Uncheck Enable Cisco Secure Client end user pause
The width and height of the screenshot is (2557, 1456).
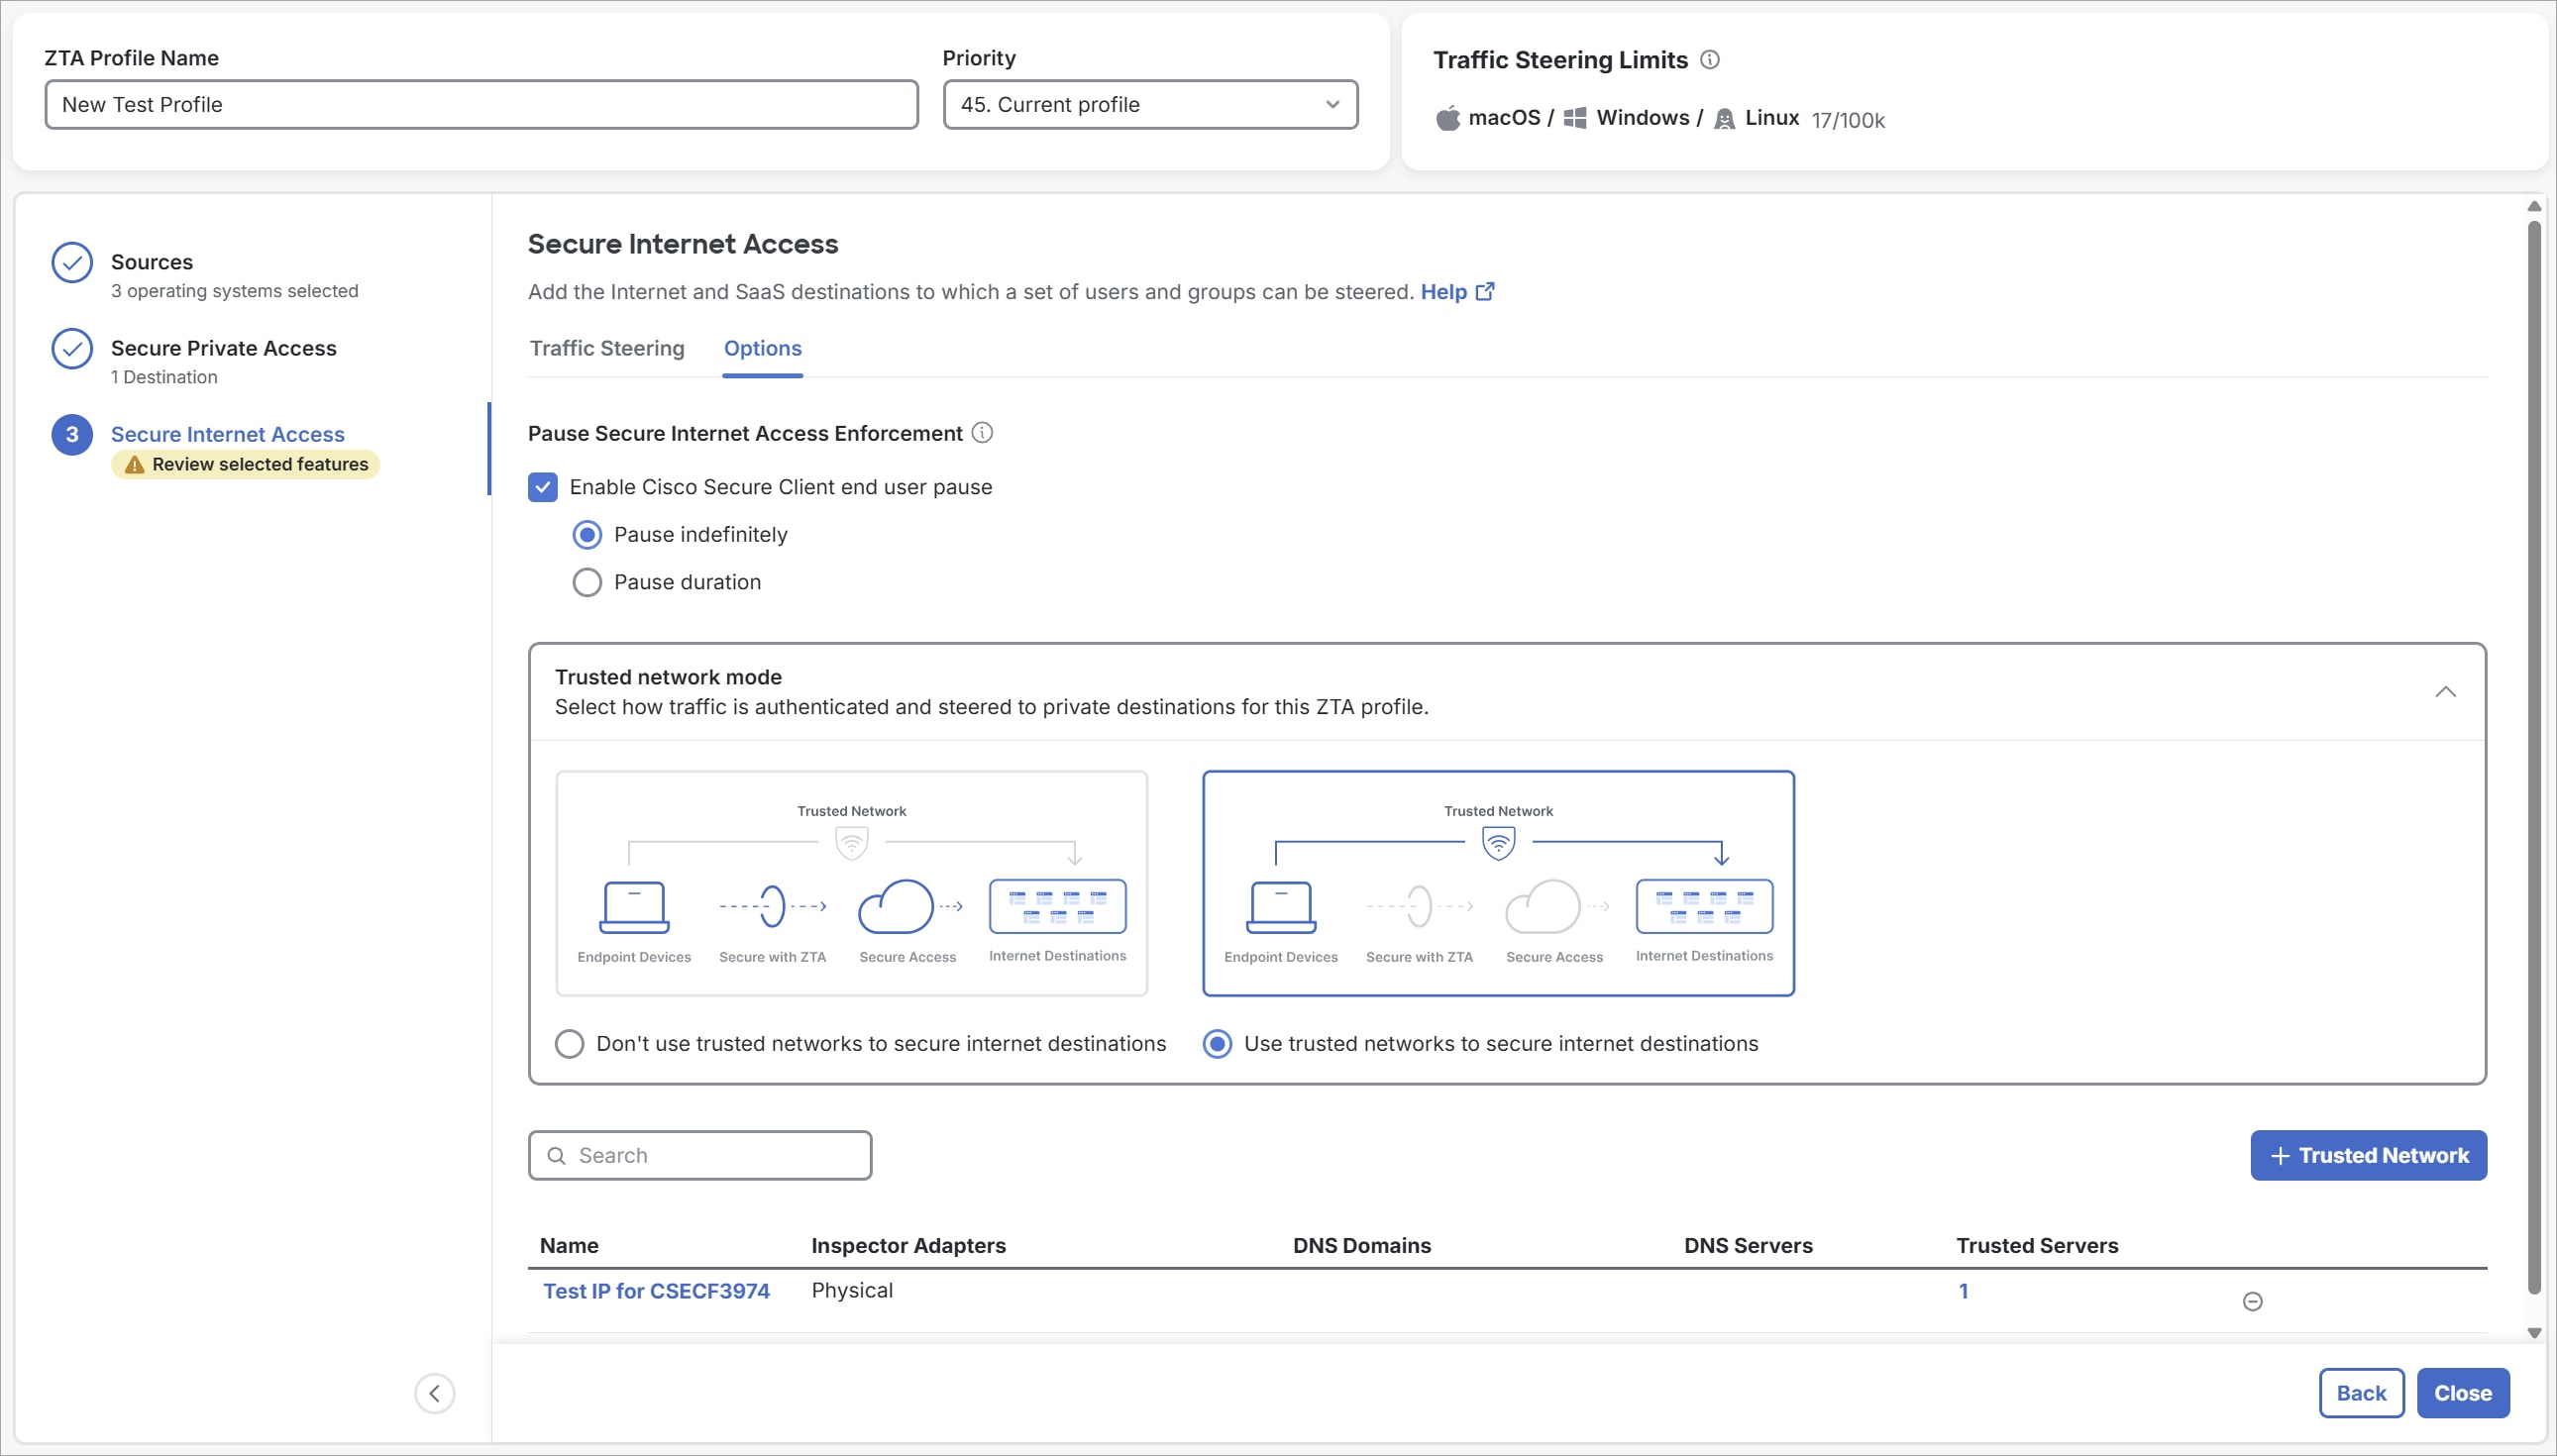point(542,487)
